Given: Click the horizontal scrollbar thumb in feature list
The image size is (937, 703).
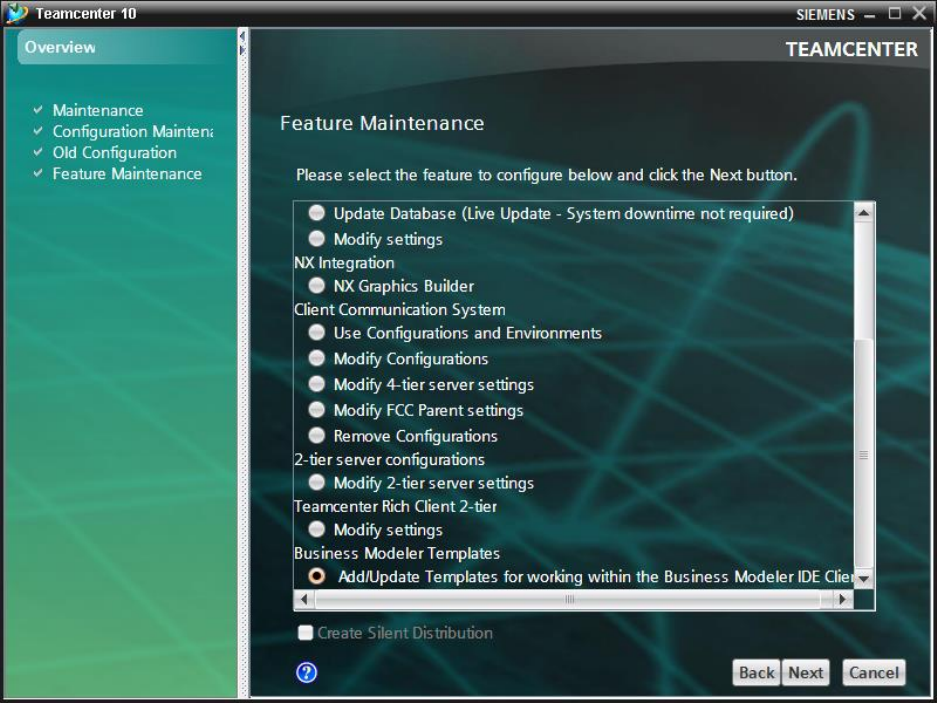Looking at the screenshot, I should (568, 598).
